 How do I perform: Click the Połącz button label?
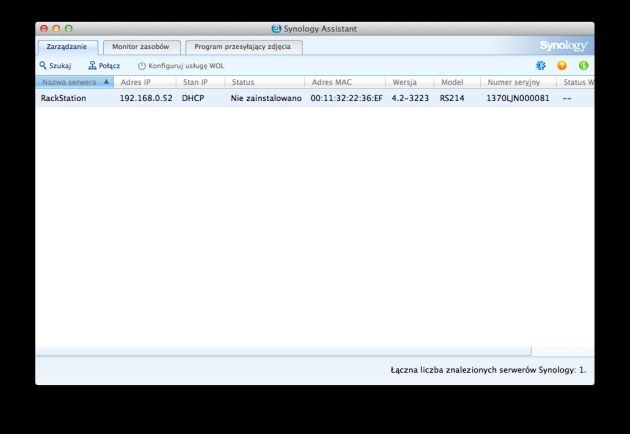pyautogui.click(x=109, y=66)
